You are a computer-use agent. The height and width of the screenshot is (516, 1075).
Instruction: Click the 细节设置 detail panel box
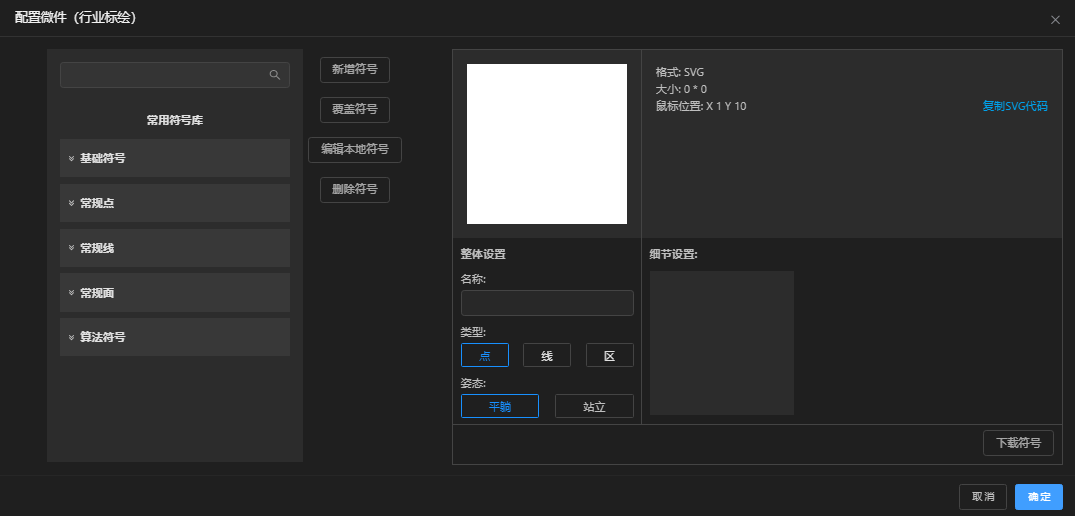tap(722, 343)
